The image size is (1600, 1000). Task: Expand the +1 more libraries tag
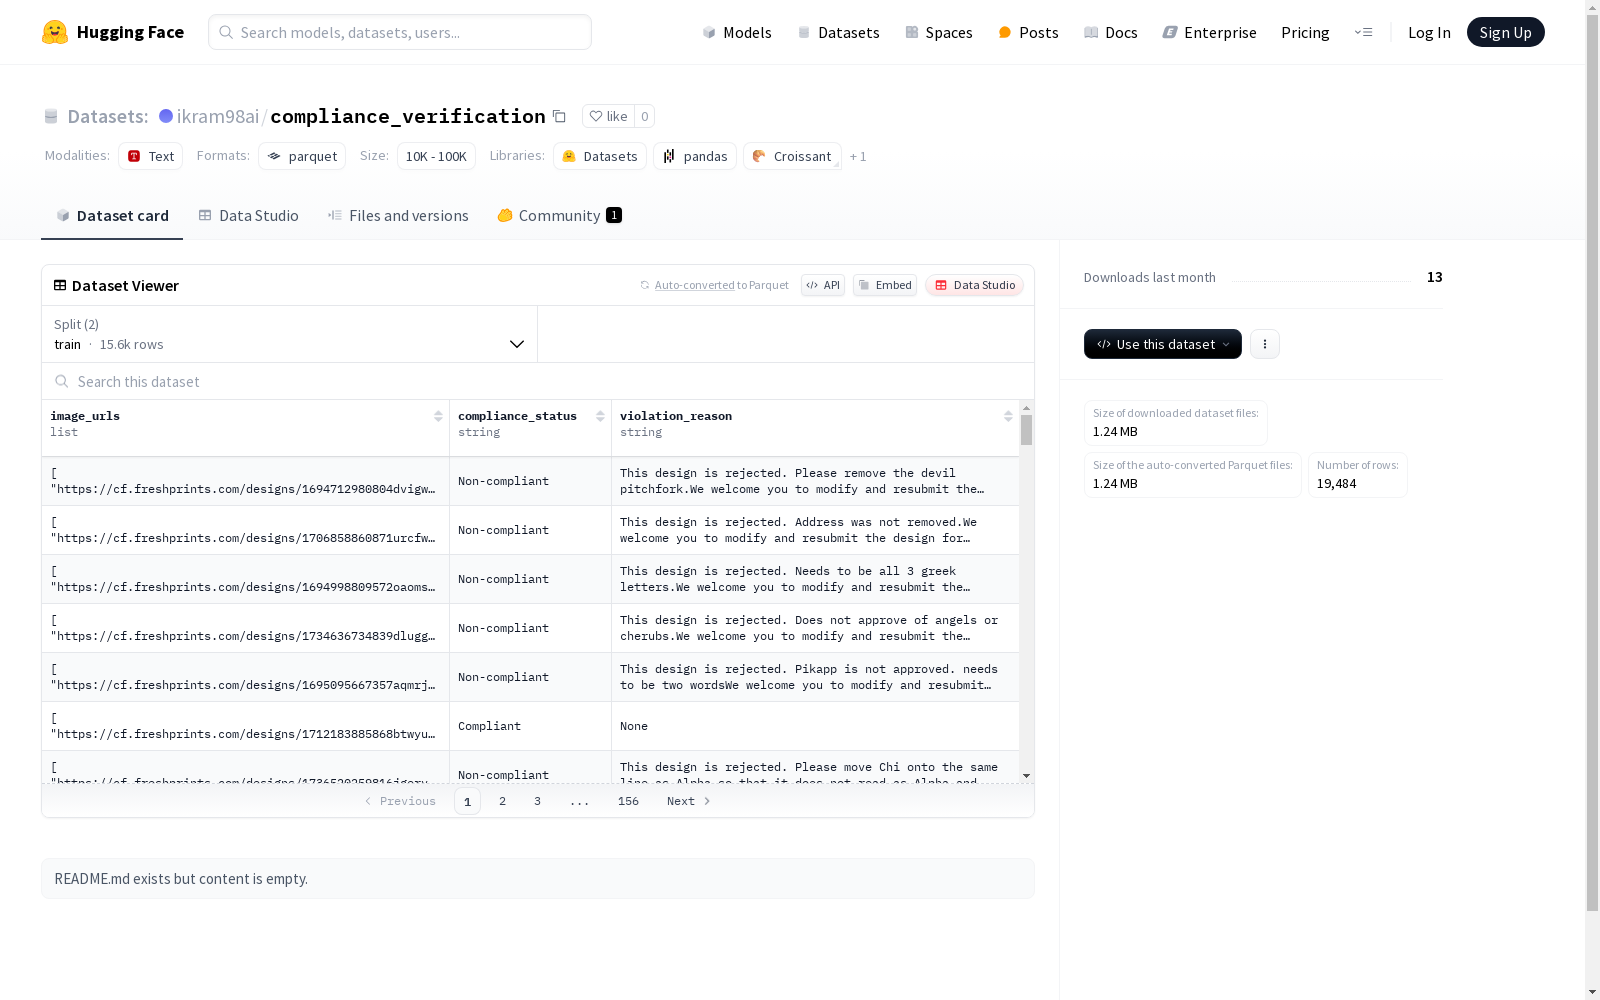point(858,157)
